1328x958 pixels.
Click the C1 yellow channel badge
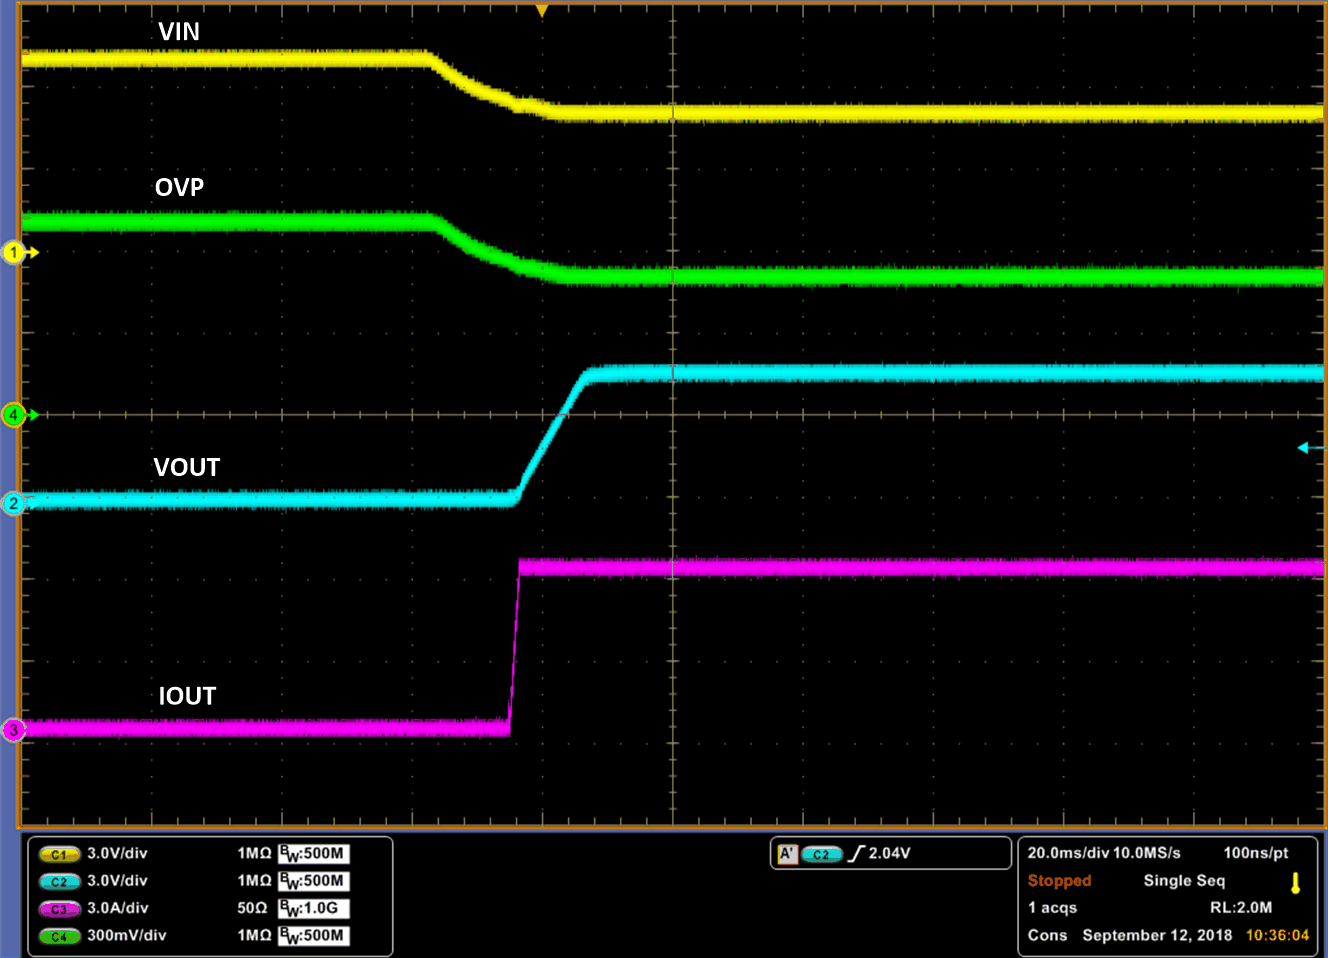click(59, 854)
